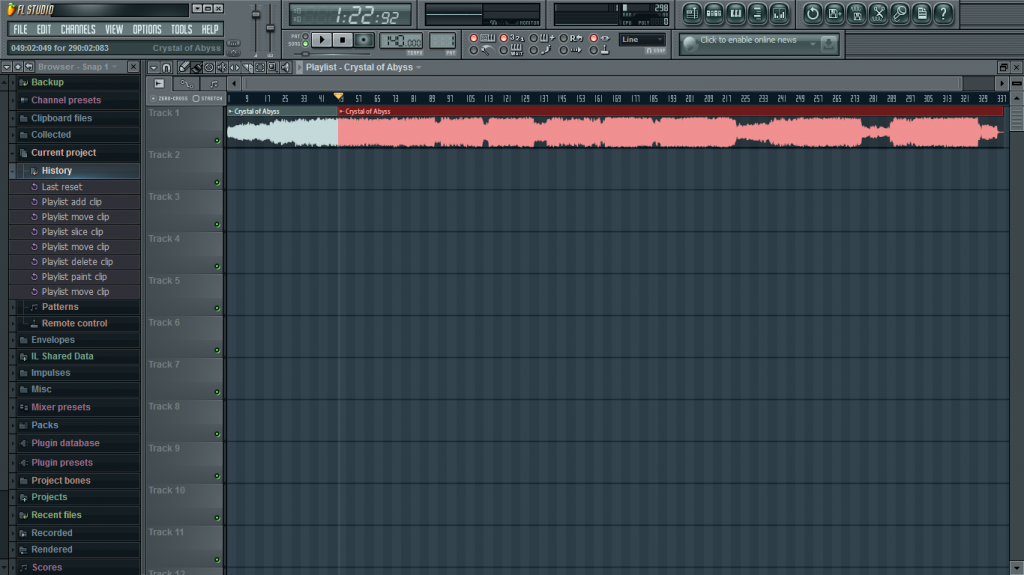Select the Mute tool in Playlist toolbar
This screenshot has width=1024, height=575.
(222, 67)
